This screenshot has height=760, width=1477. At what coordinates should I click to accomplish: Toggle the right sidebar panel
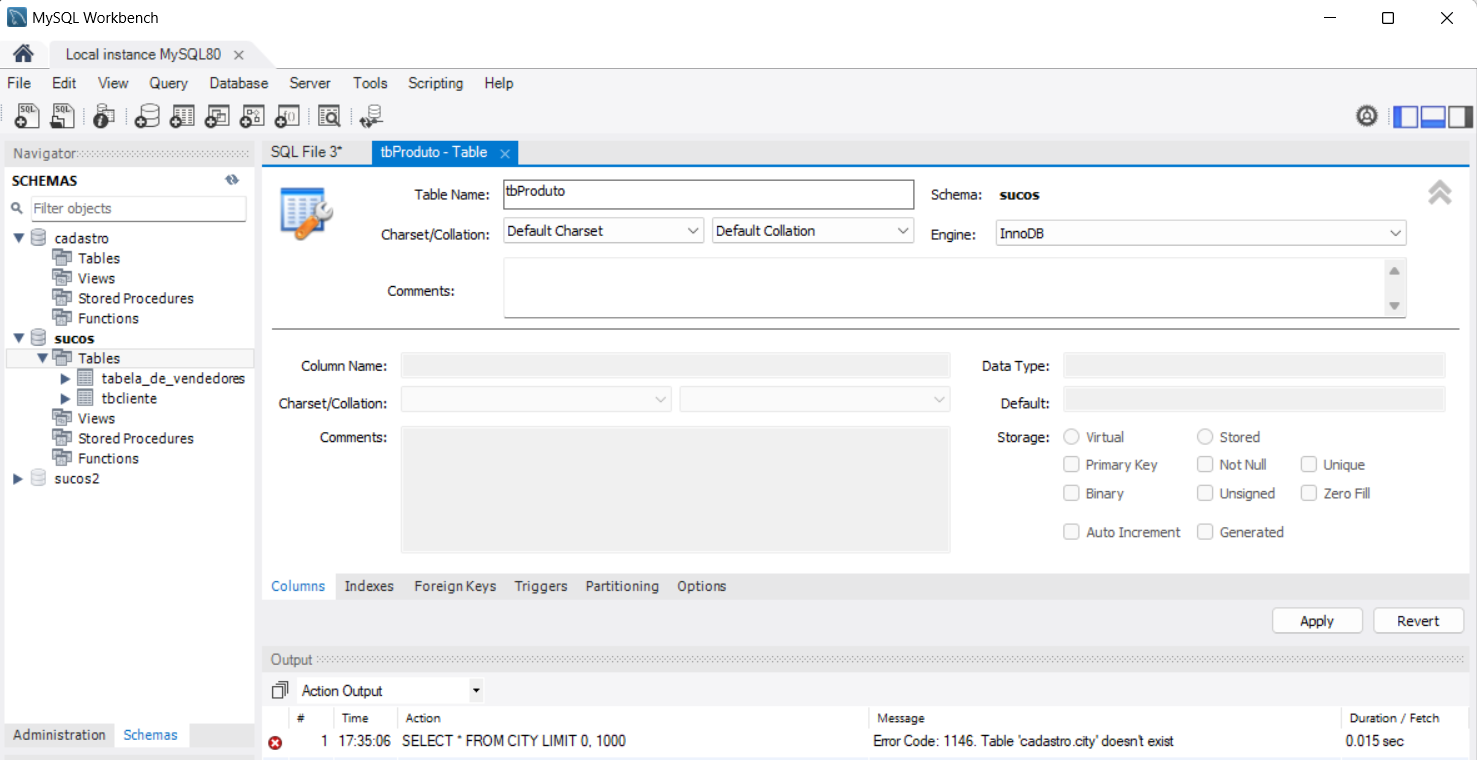(x=1460, y=116)
